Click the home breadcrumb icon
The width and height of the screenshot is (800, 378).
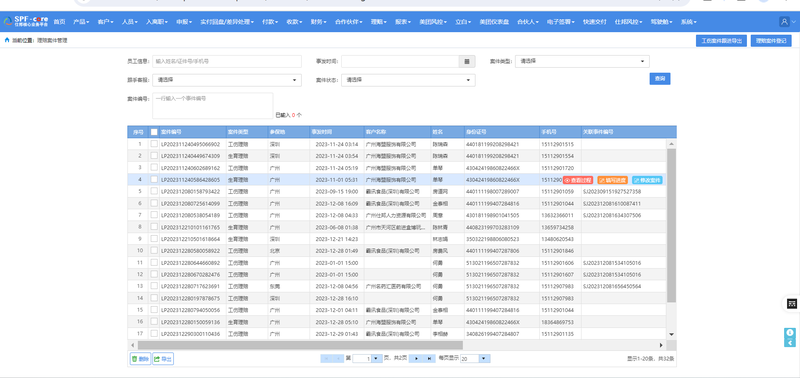click(7, 40)
